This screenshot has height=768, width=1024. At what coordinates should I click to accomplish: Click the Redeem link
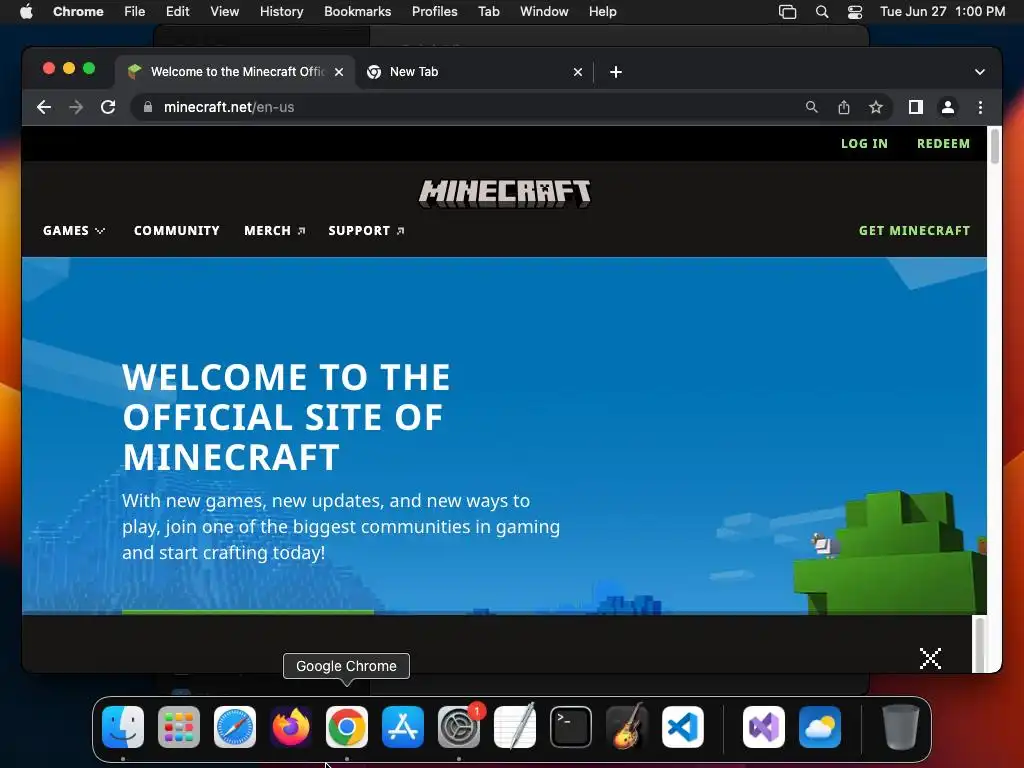point(943,144)
